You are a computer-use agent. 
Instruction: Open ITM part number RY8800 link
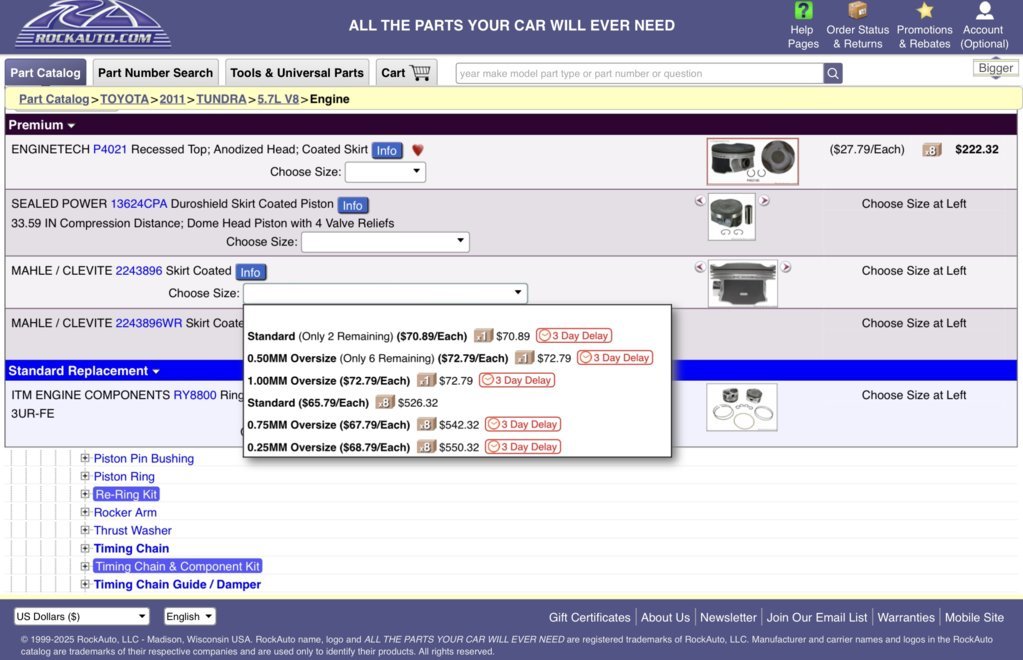[194, 395]
